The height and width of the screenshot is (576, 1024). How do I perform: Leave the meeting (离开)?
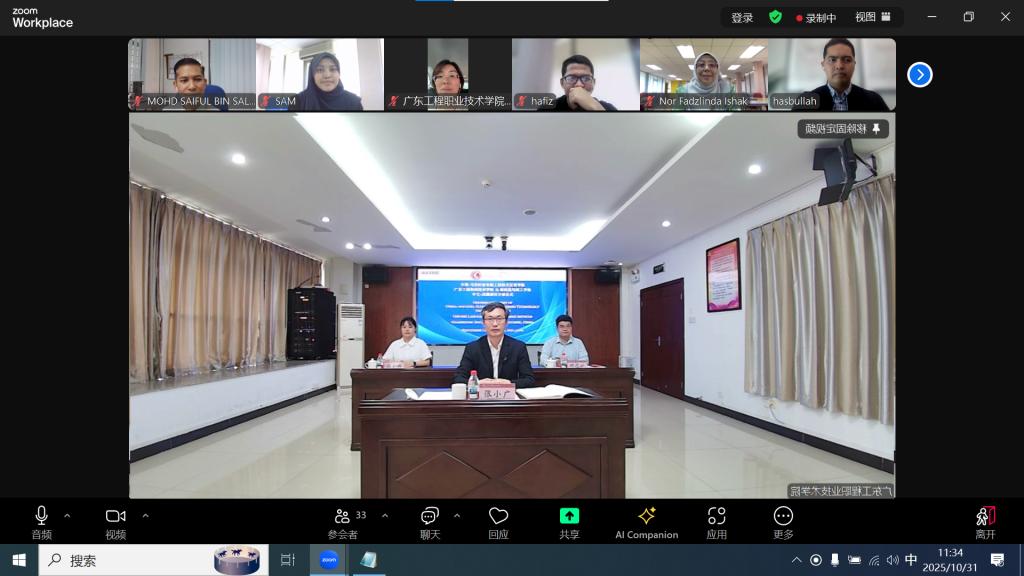(x=985, y=522)
